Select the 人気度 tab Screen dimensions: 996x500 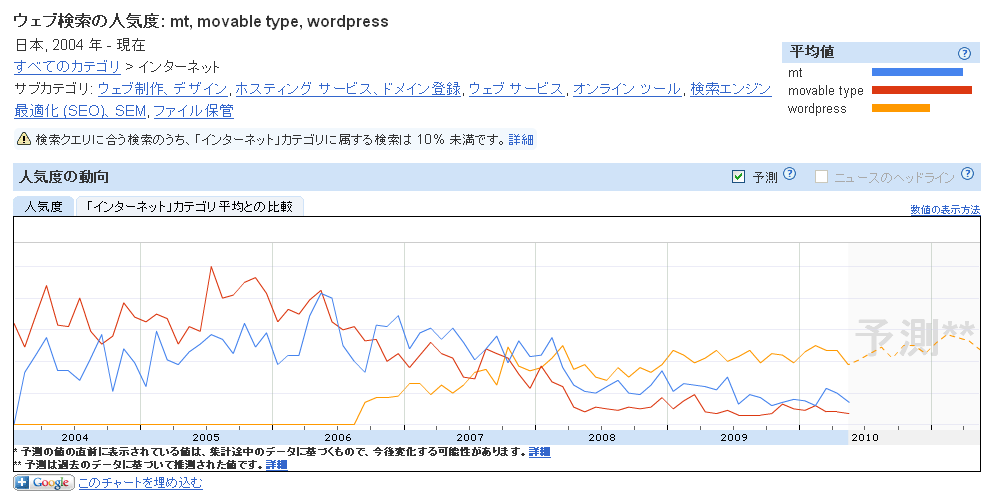[x=44, y=206]
